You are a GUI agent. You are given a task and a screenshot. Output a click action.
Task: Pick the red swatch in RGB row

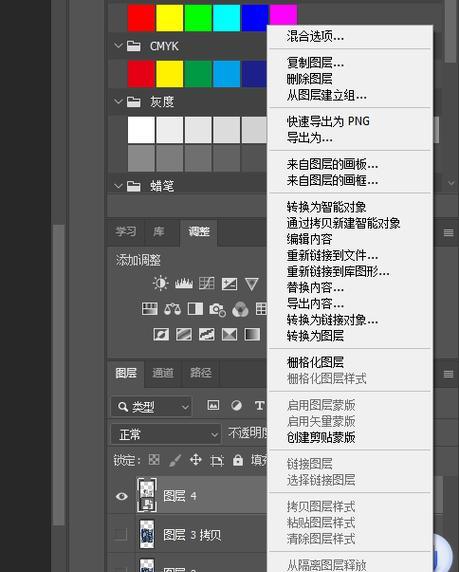point(141,18)
